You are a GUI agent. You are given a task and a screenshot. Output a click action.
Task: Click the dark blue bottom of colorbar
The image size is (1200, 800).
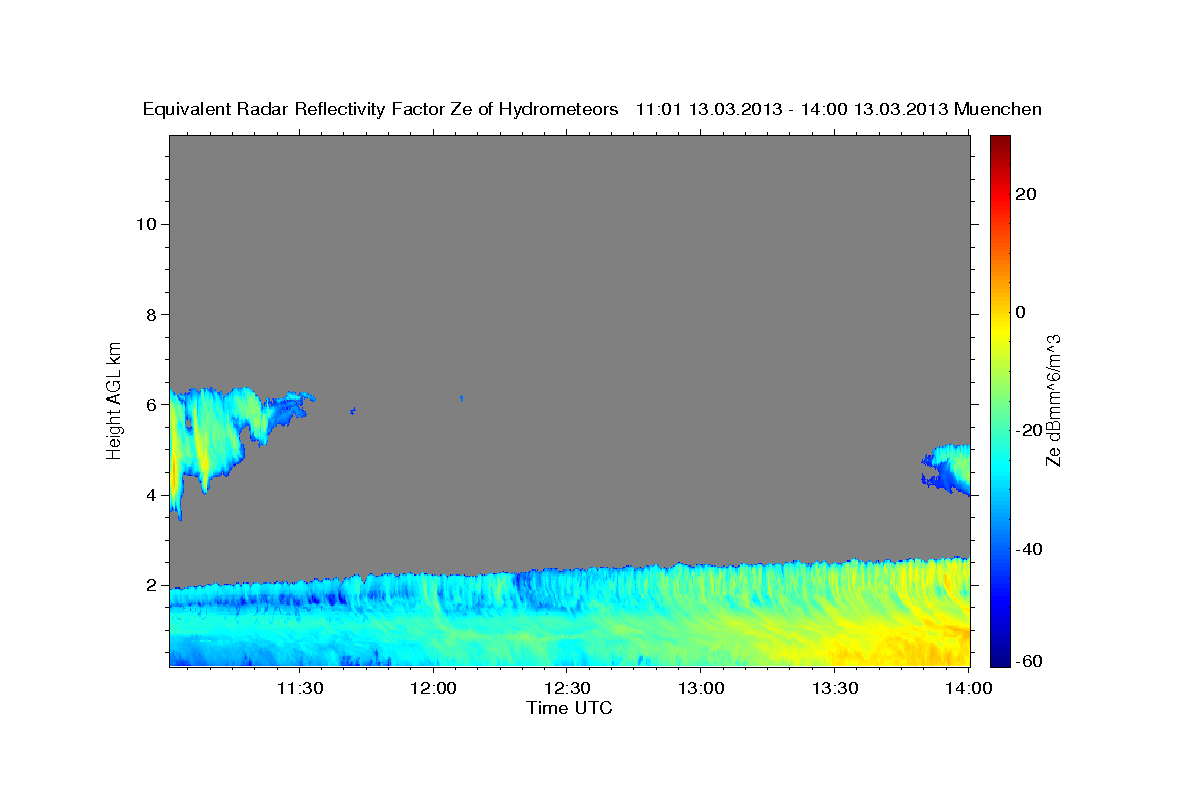(x=1000, y=658)
